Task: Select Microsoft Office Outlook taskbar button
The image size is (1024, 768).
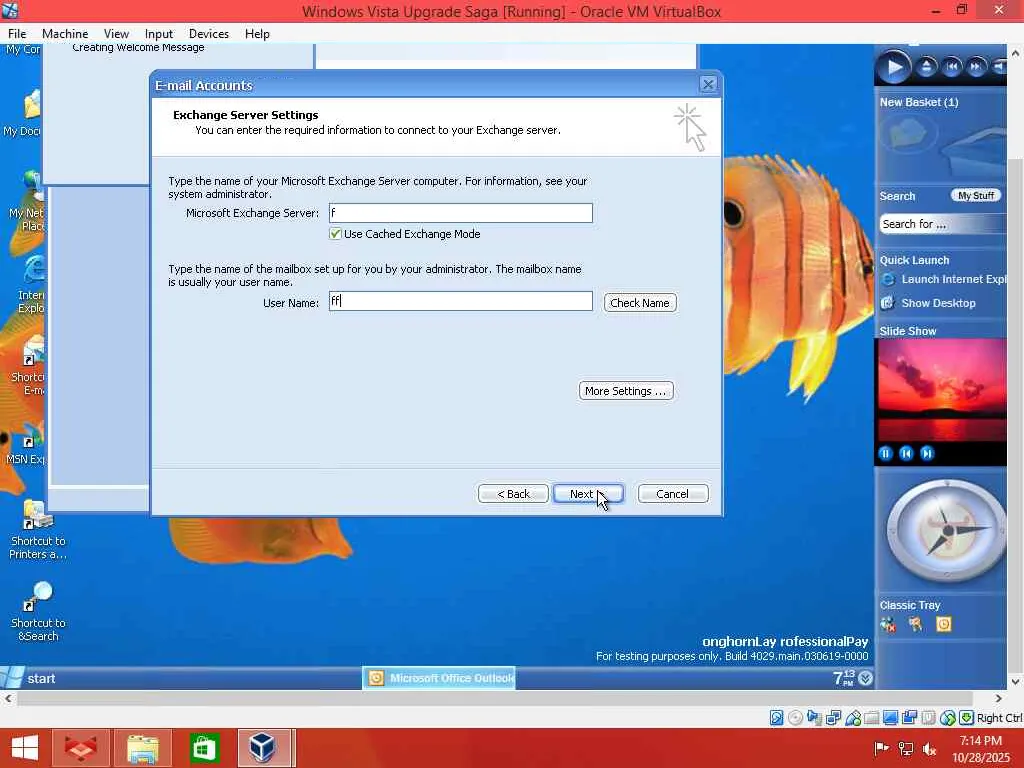Action: pos(439,679)
